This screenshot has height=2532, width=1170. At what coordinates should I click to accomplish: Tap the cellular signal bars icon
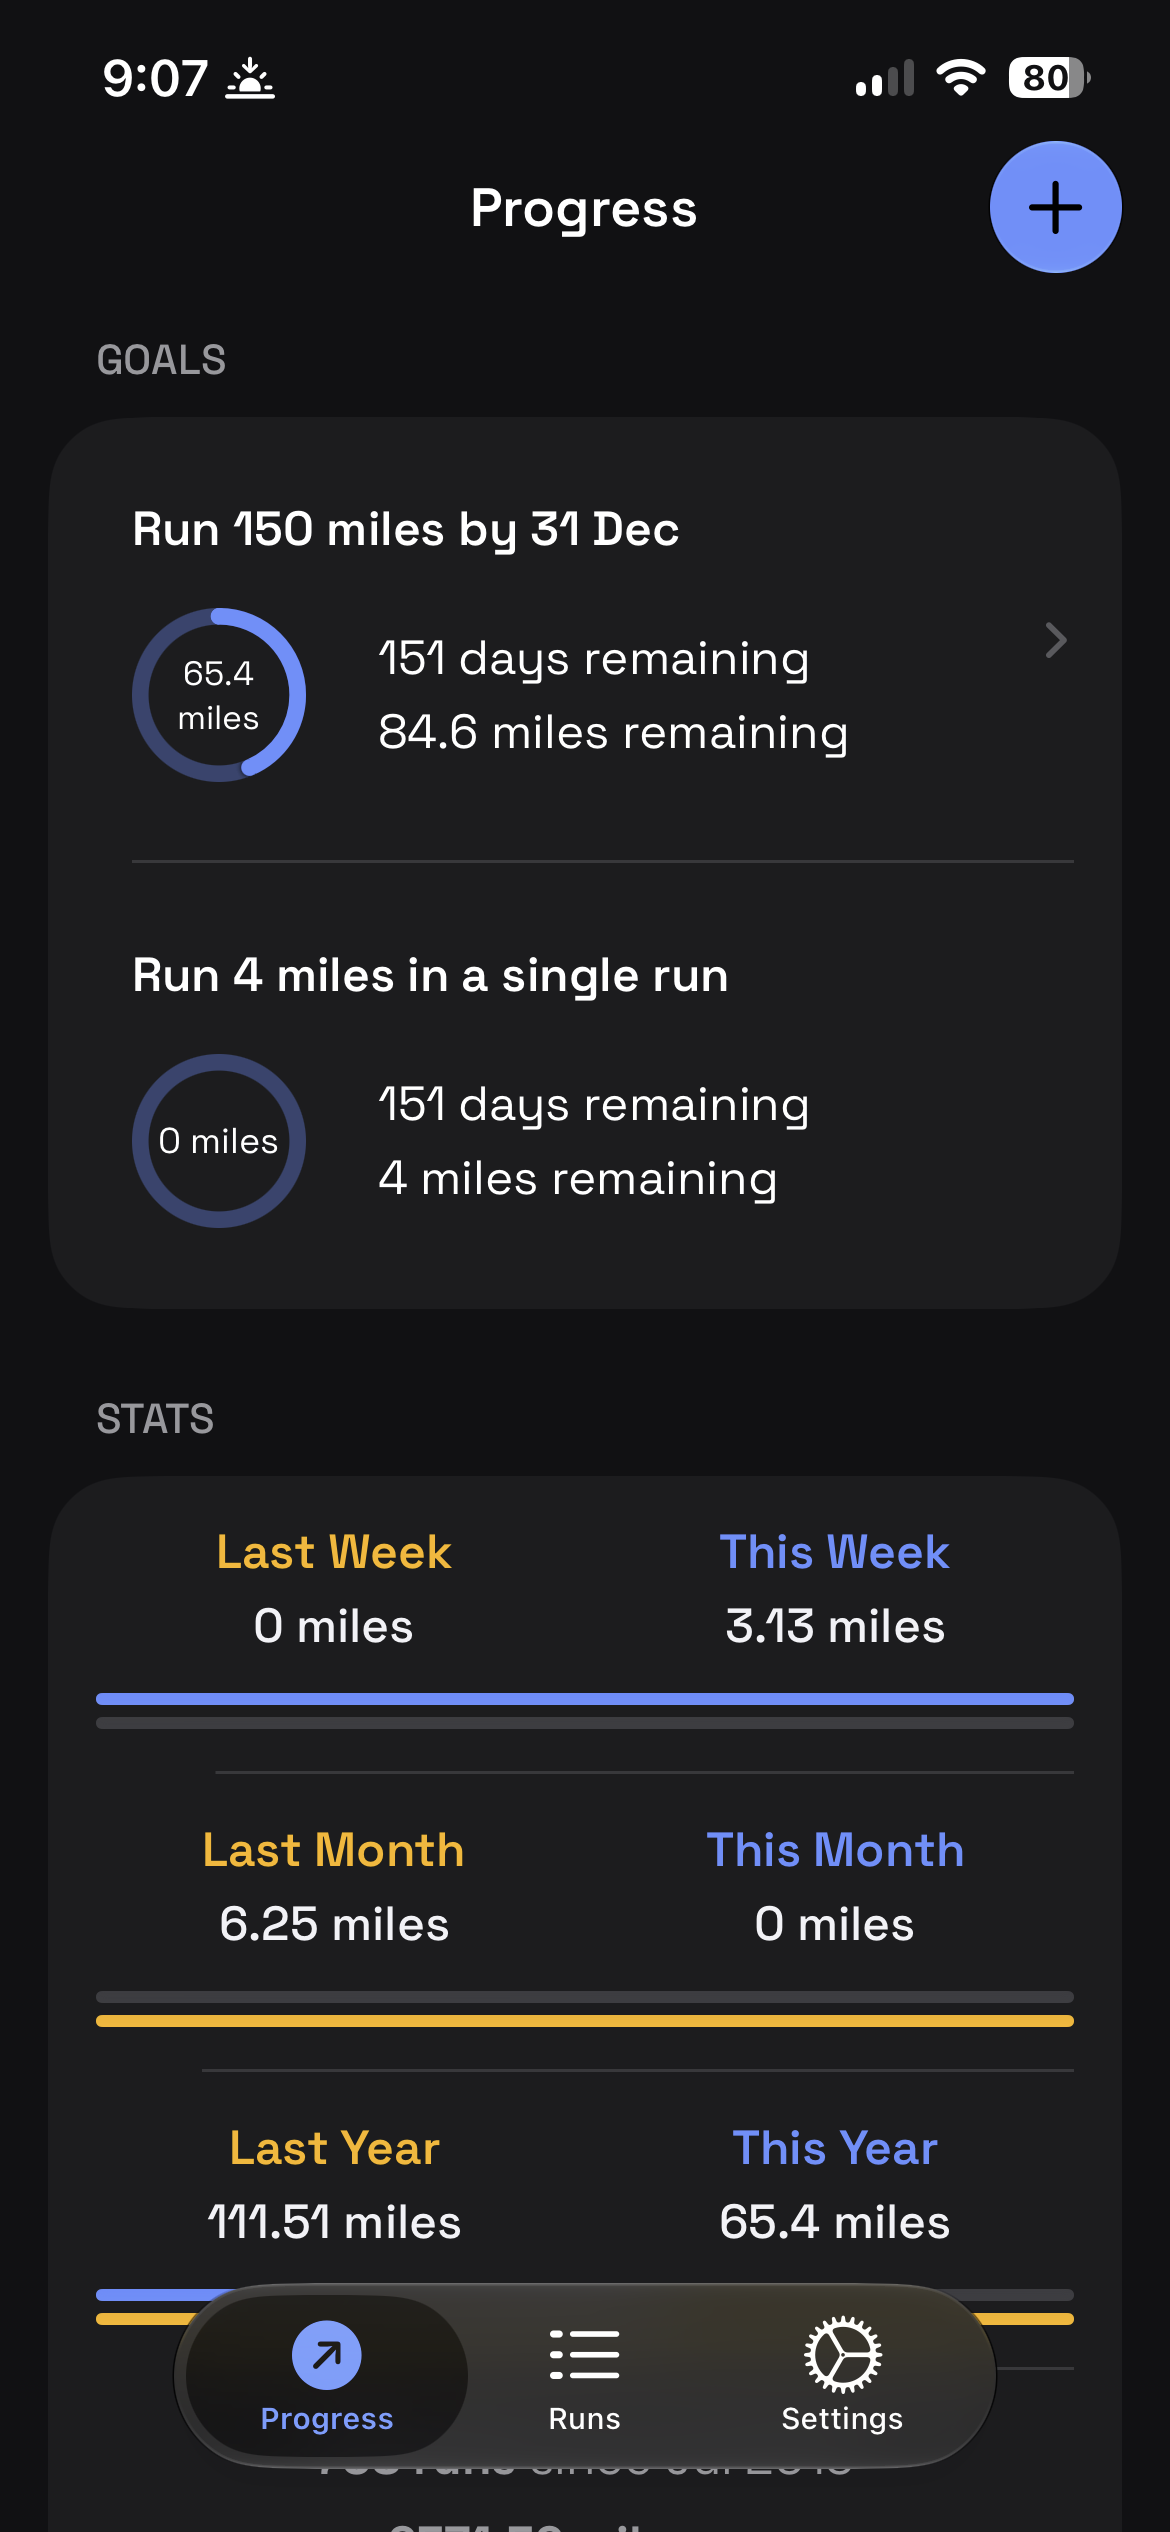point(885,78)
